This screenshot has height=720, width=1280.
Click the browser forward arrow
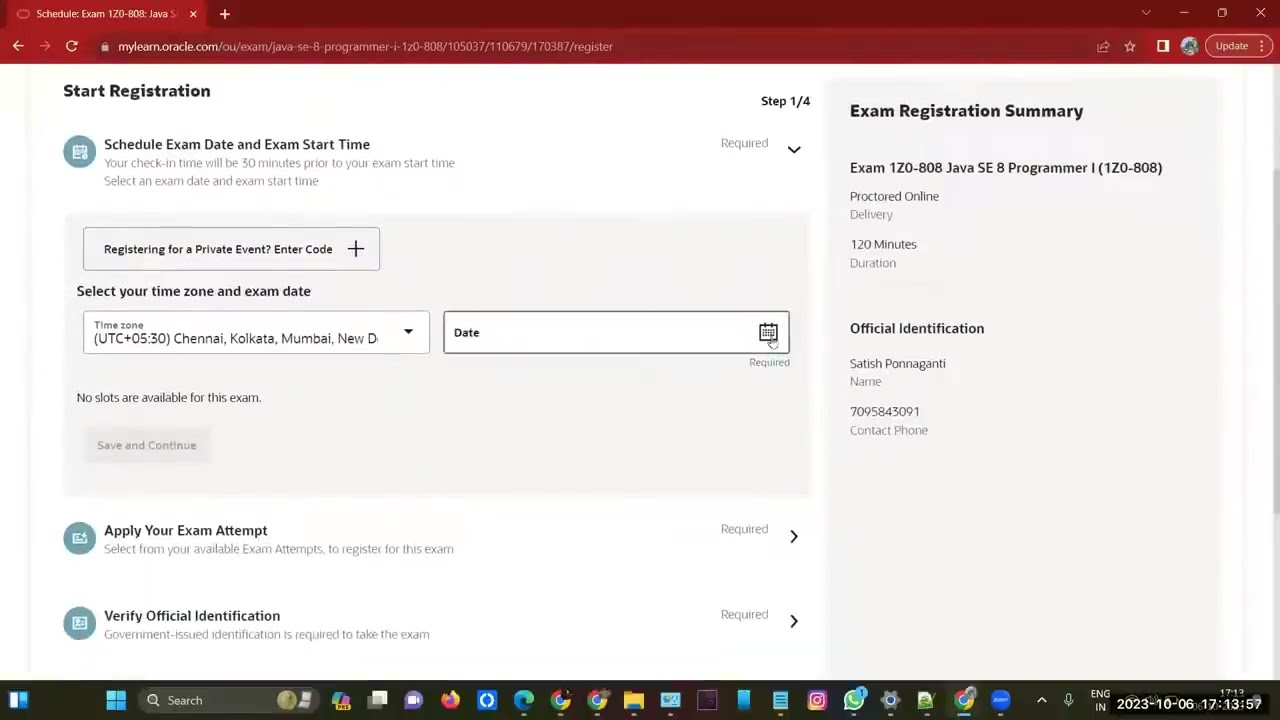45,46
